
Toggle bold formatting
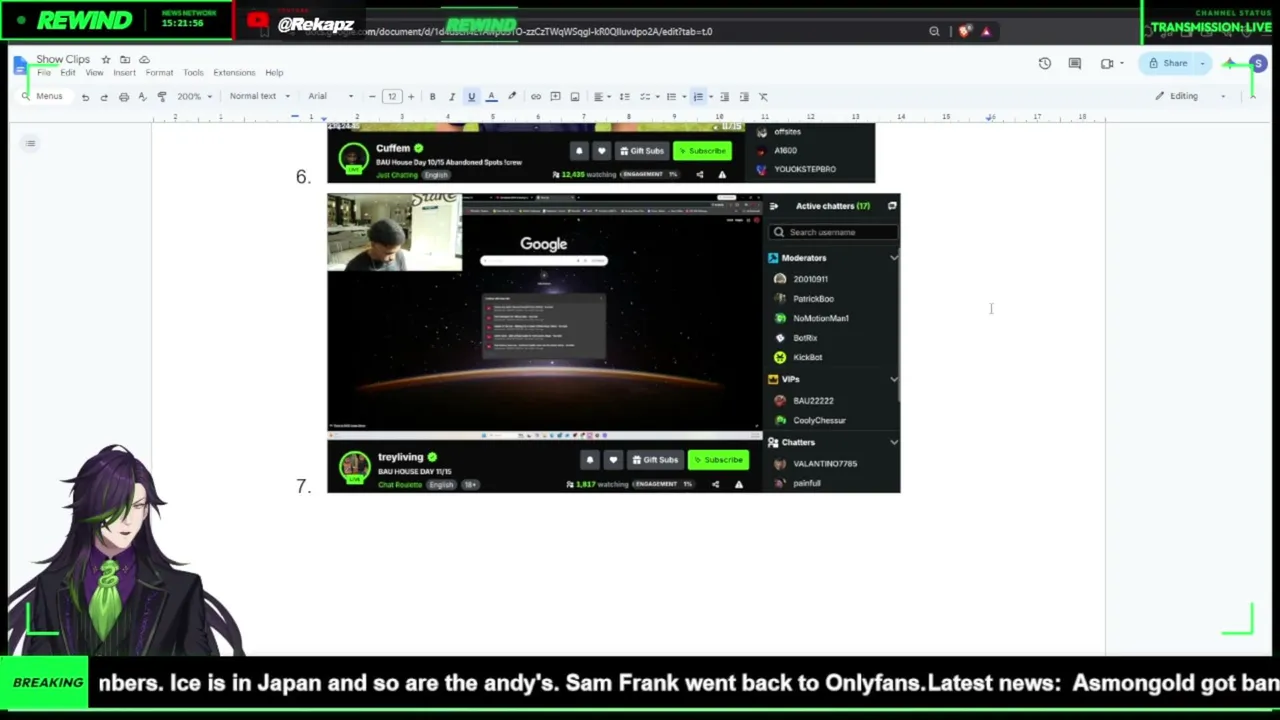432,97
